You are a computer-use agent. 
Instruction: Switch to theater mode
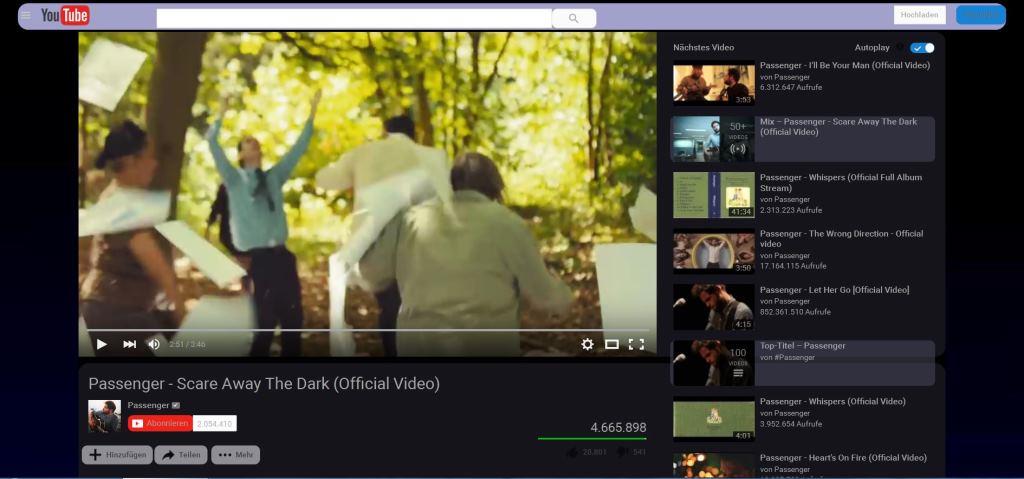(x=612, y=344)
